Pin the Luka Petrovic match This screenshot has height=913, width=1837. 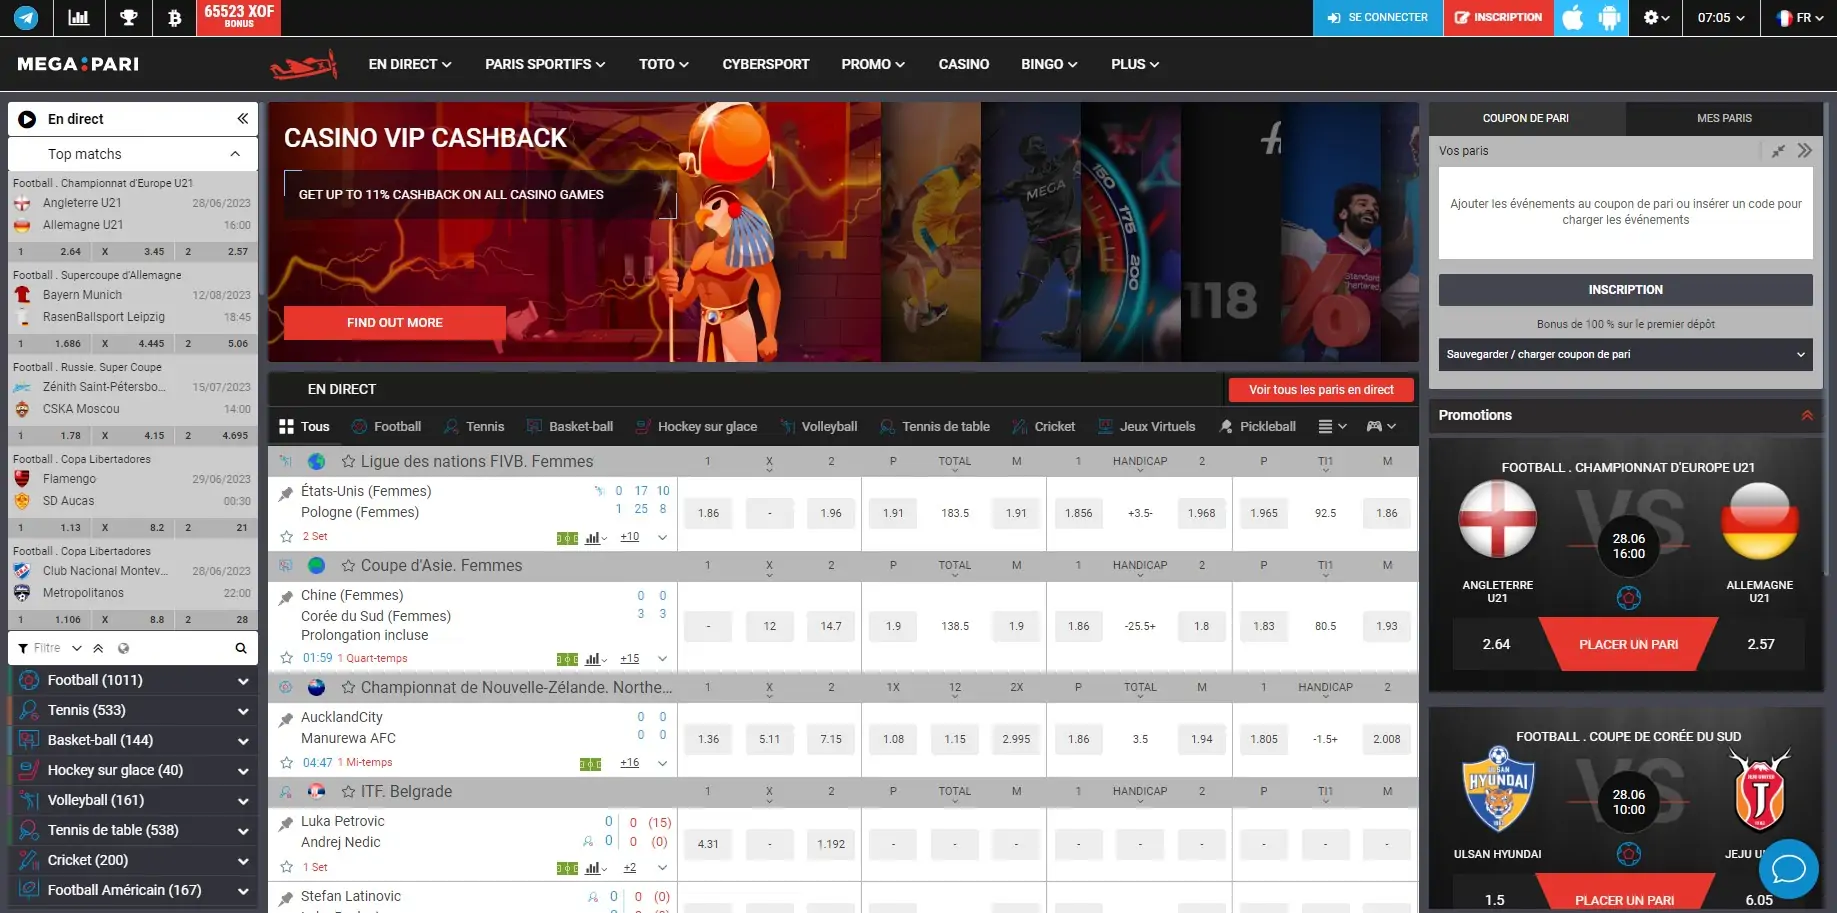(286, 823)
